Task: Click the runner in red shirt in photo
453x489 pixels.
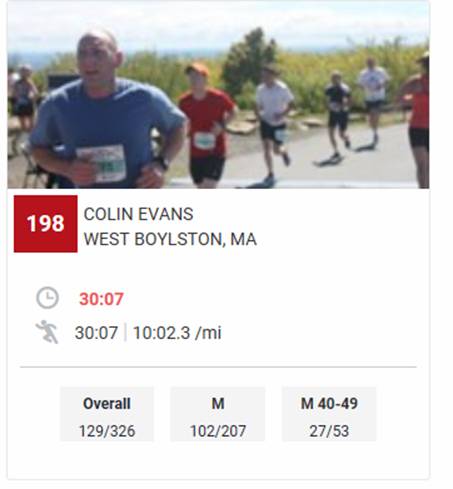Action: 206,125
